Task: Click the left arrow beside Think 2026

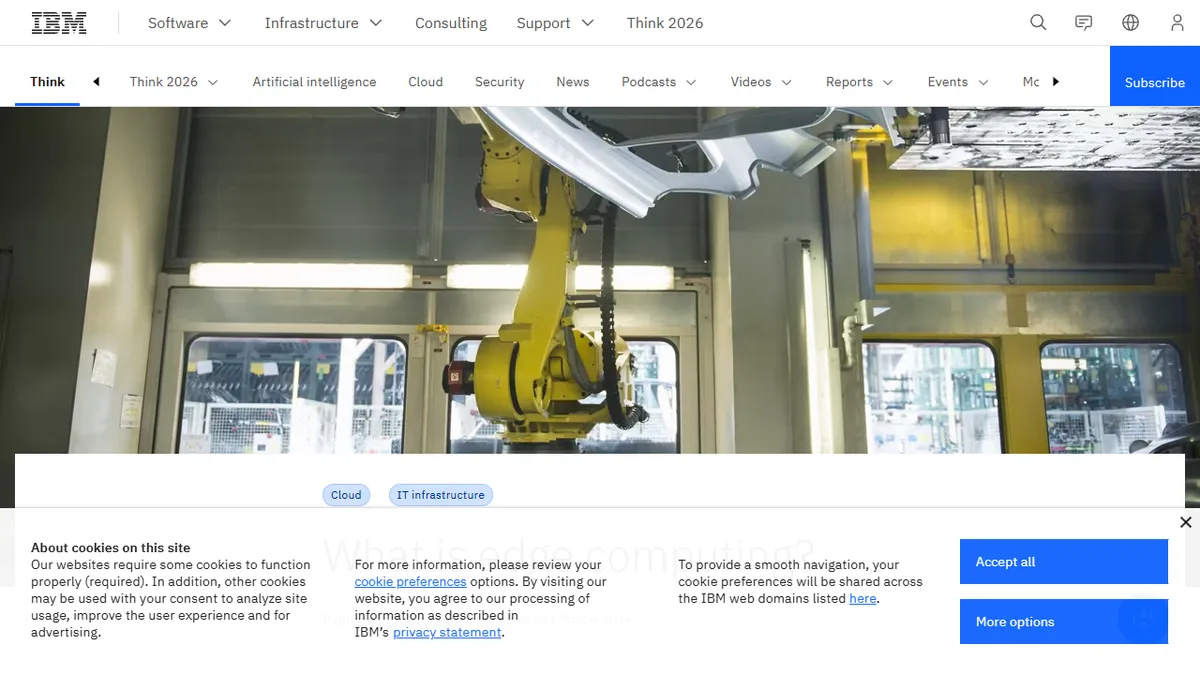Action: (95, 81)
